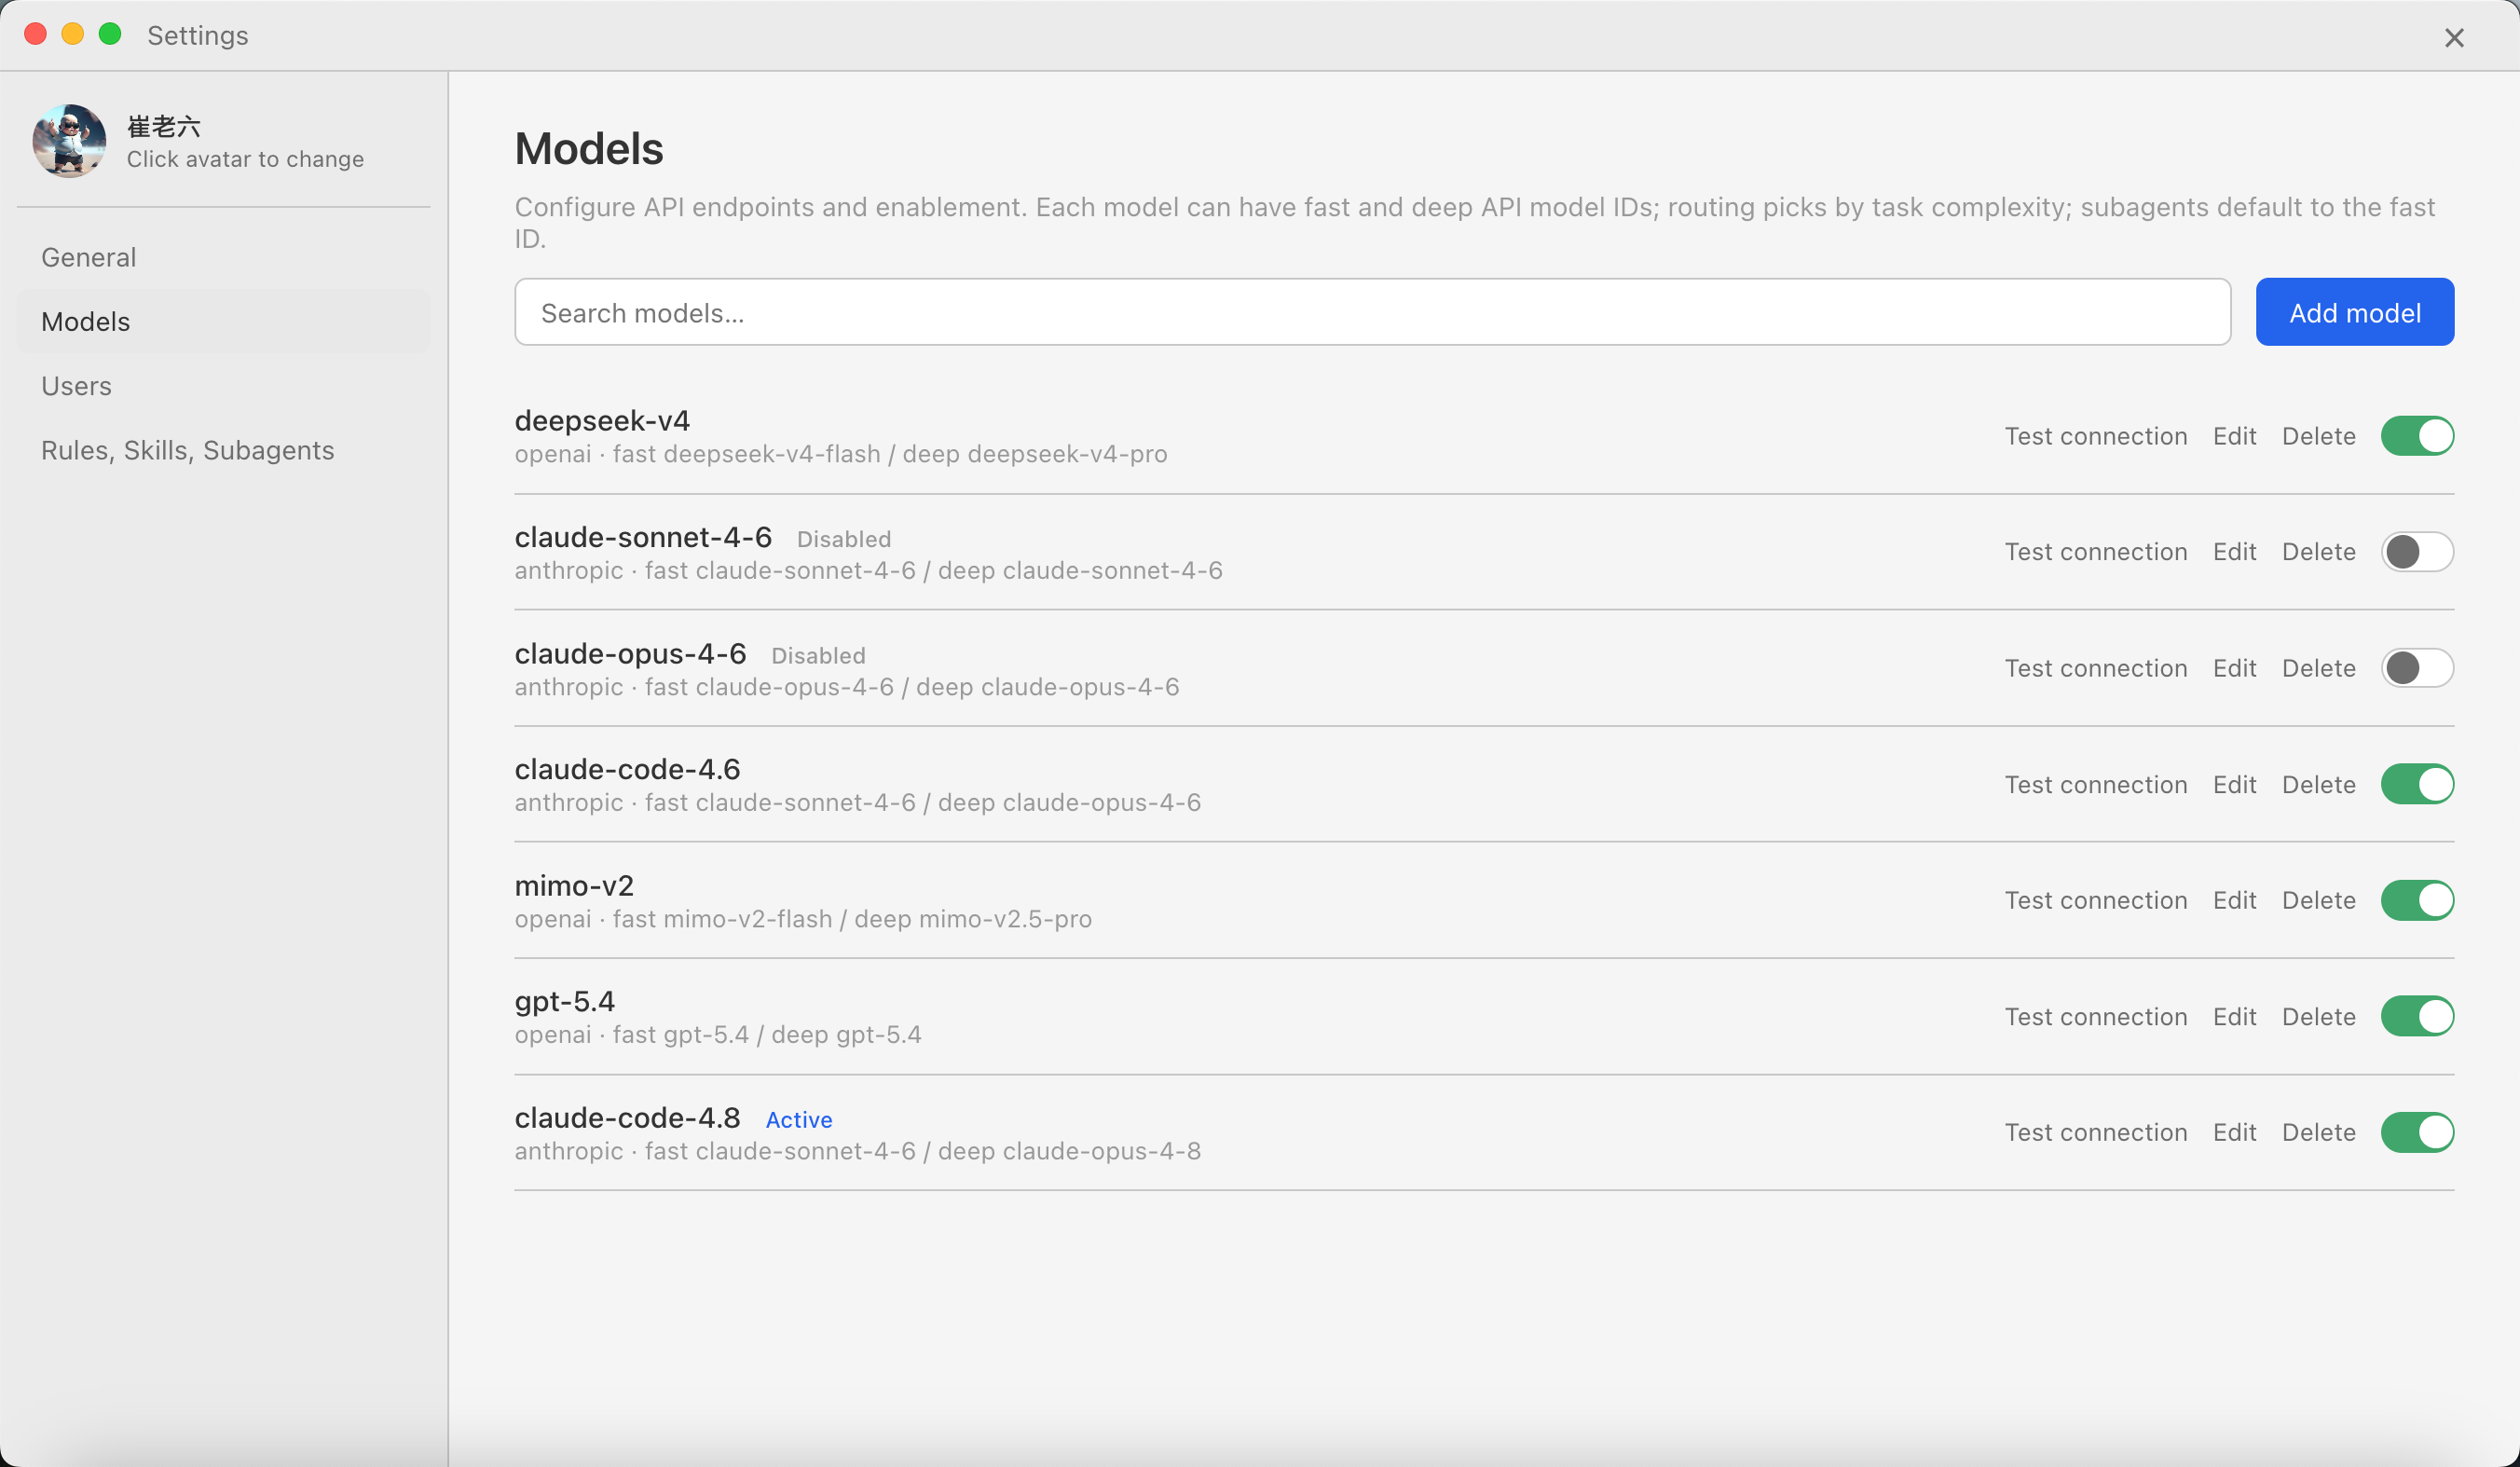This screenshot has width=2520, height=1467.
Task: Click the user avatar picture
Action: tap(69, 141)
